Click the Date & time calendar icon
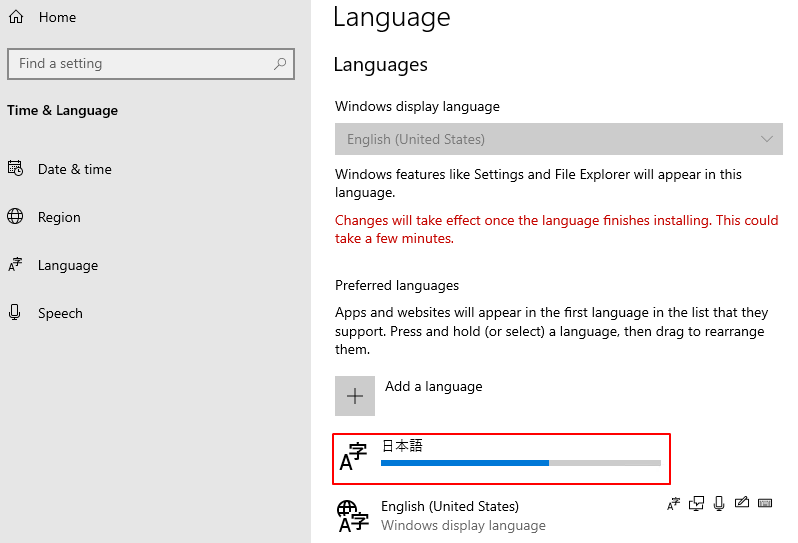This screenshot has height=543, width=798. [x=15, y=169]
